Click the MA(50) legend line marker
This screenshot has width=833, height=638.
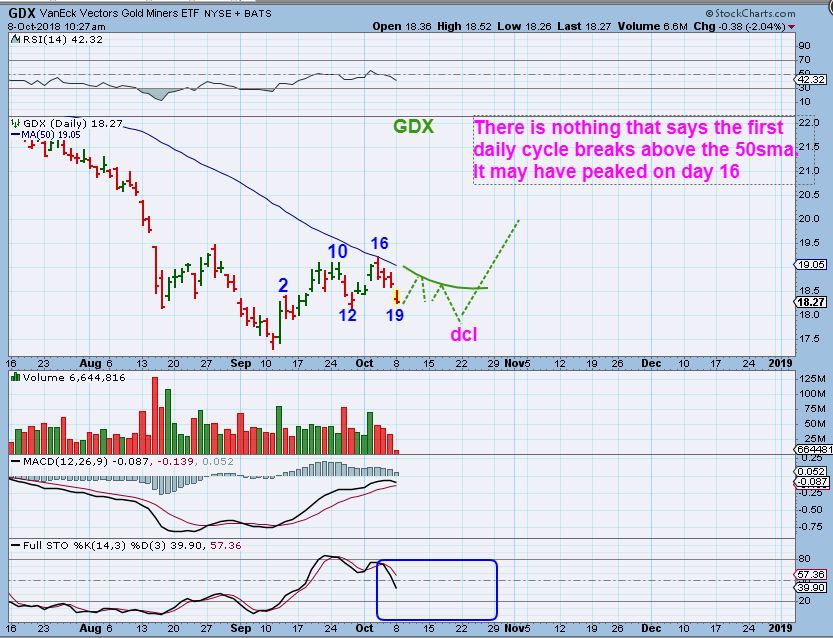pos(16,135)
